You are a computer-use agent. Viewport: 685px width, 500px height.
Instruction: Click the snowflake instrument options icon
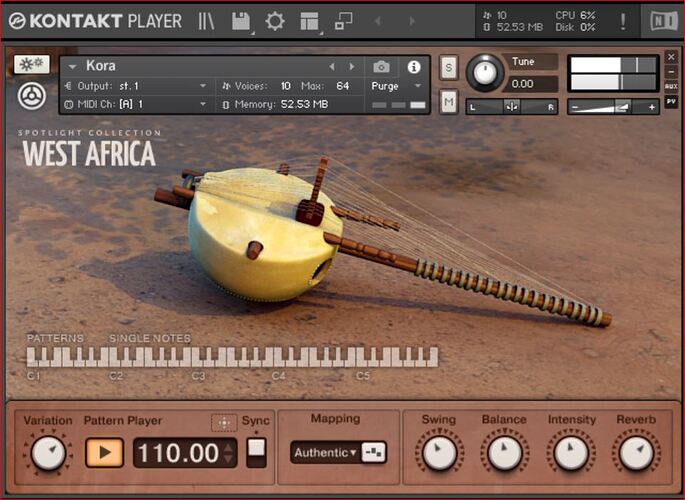click(x=31, y=64)
